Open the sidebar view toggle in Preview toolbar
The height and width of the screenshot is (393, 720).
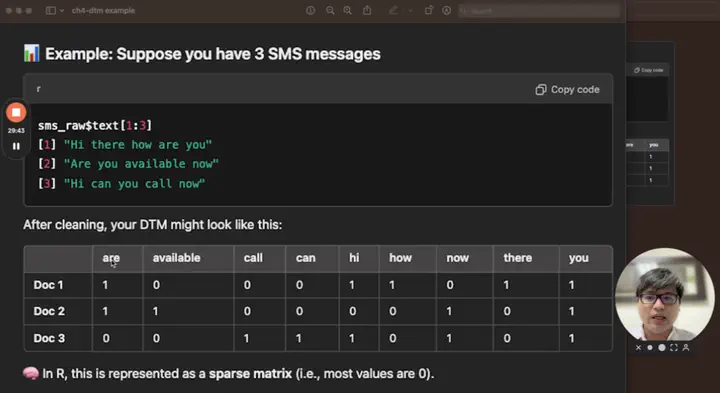[x=51, y=11]
